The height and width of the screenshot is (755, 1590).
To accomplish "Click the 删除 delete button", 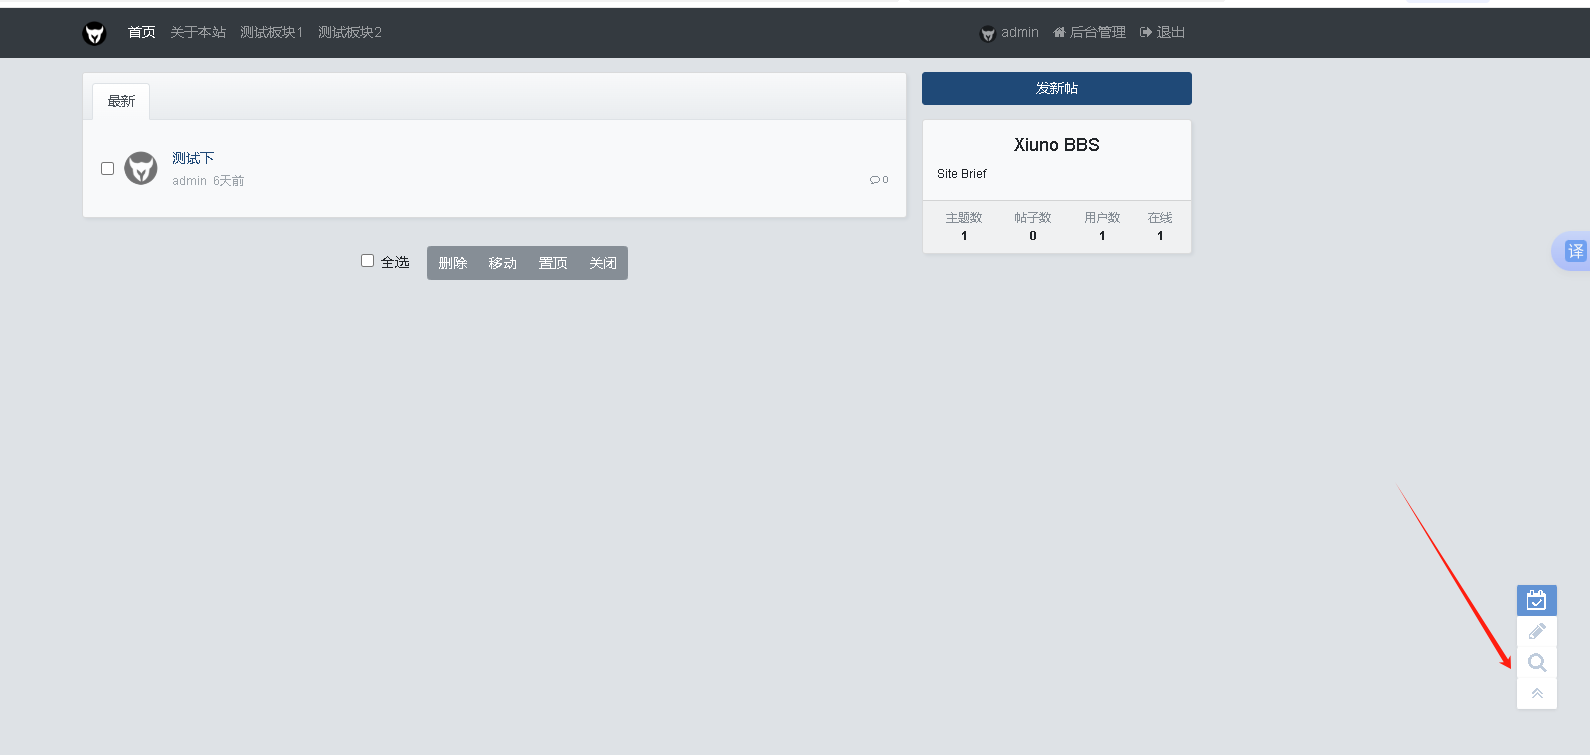I will point(452,263).
